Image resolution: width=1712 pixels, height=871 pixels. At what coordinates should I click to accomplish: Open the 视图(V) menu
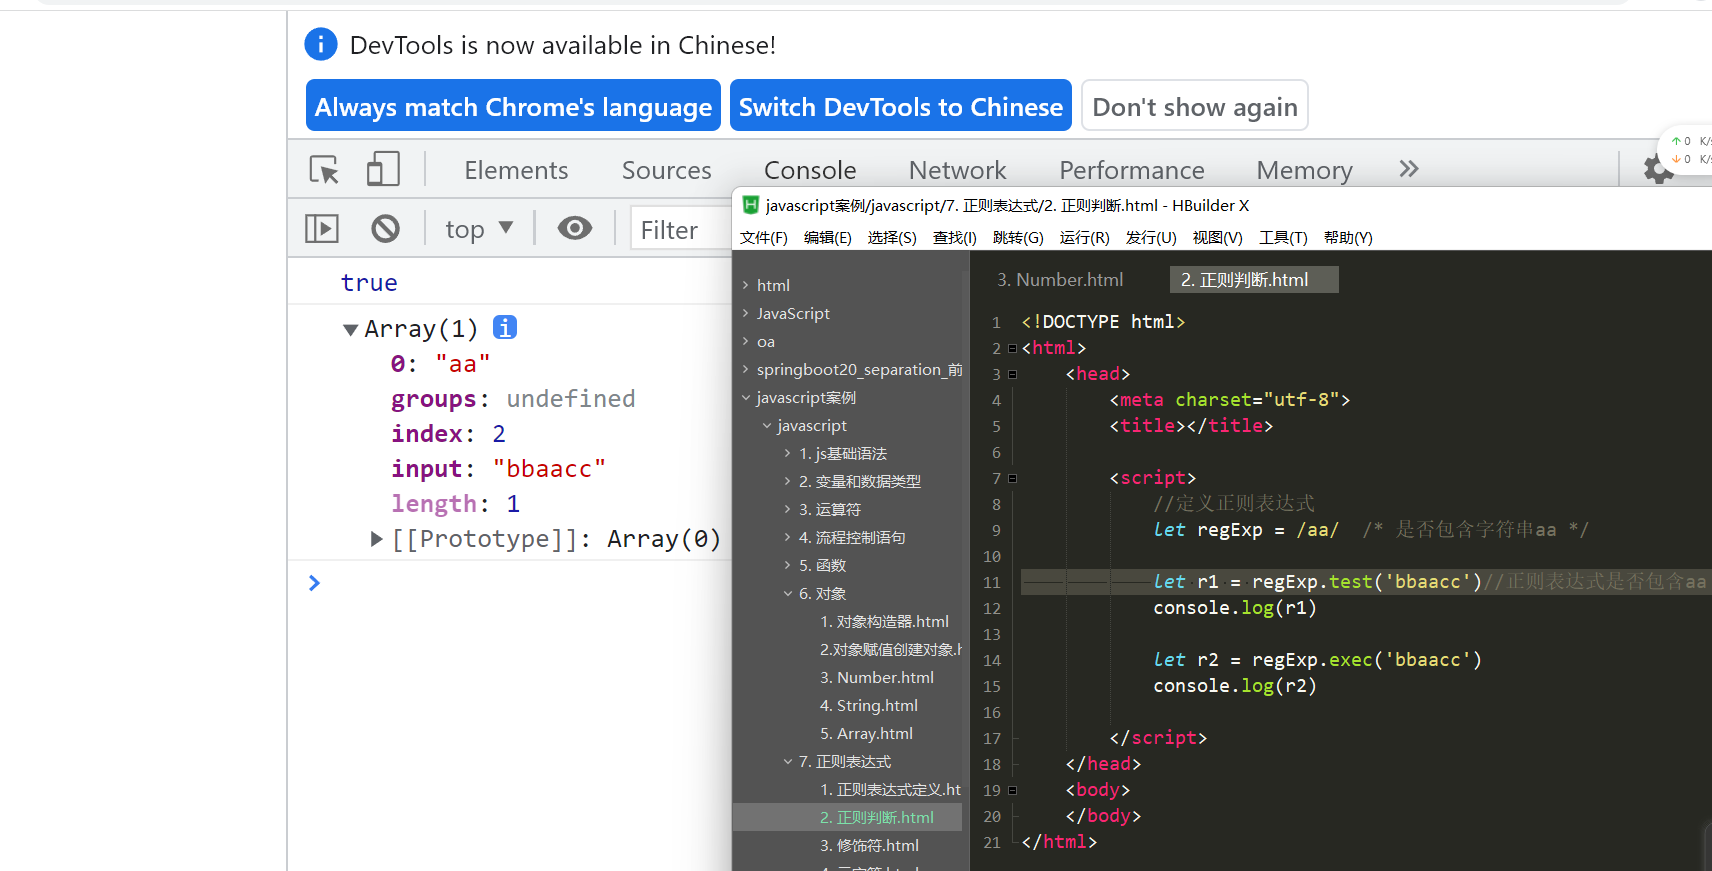point(1218,237)
